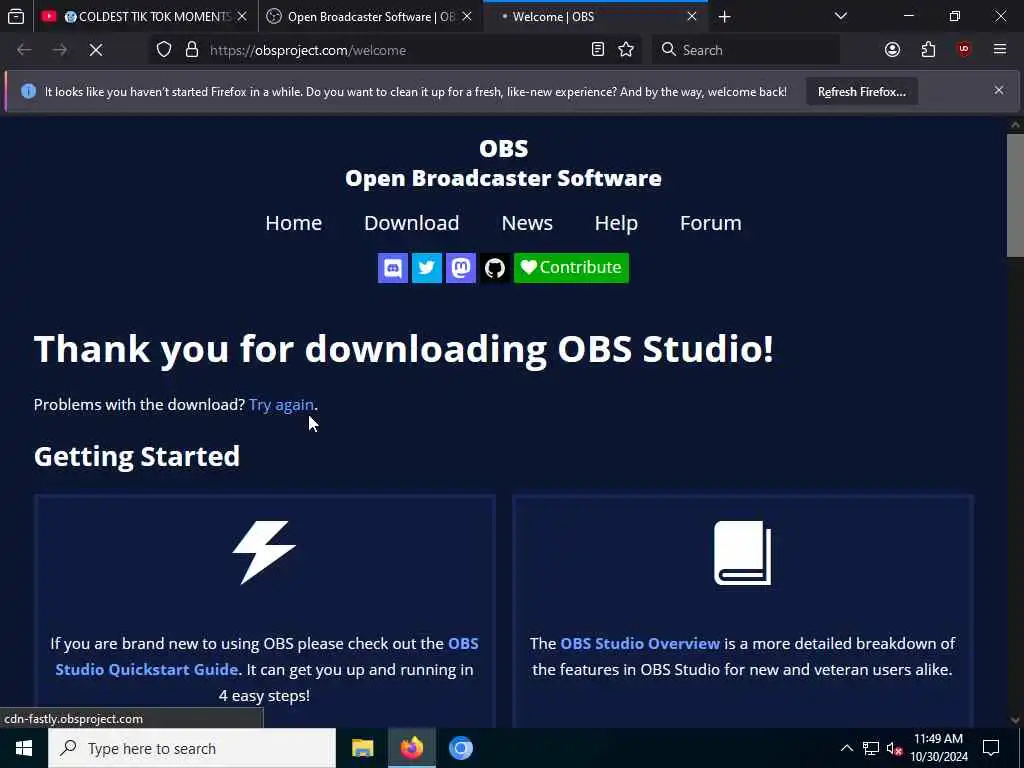Open the OBS Studio Quickstart Guide link
The image size is (1024, 768).
click(x=266, y=656)
